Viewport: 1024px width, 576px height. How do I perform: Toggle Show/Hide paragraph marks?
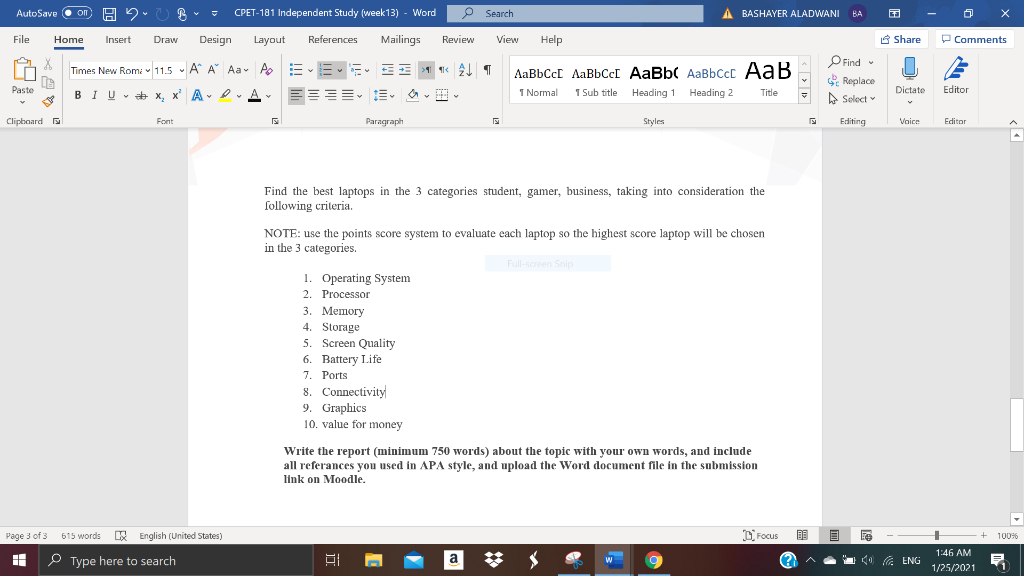(x=487, y=70)
